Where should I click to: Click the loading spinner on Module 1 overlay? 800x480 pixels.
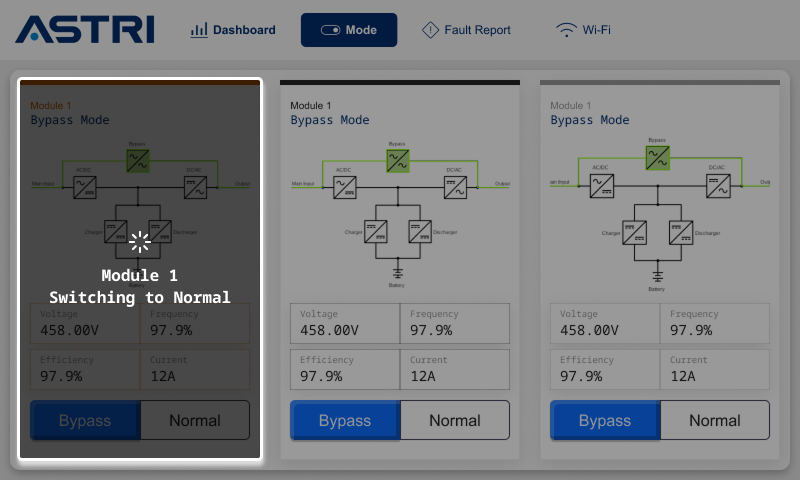pyautogui.click(x=140, y=241)
